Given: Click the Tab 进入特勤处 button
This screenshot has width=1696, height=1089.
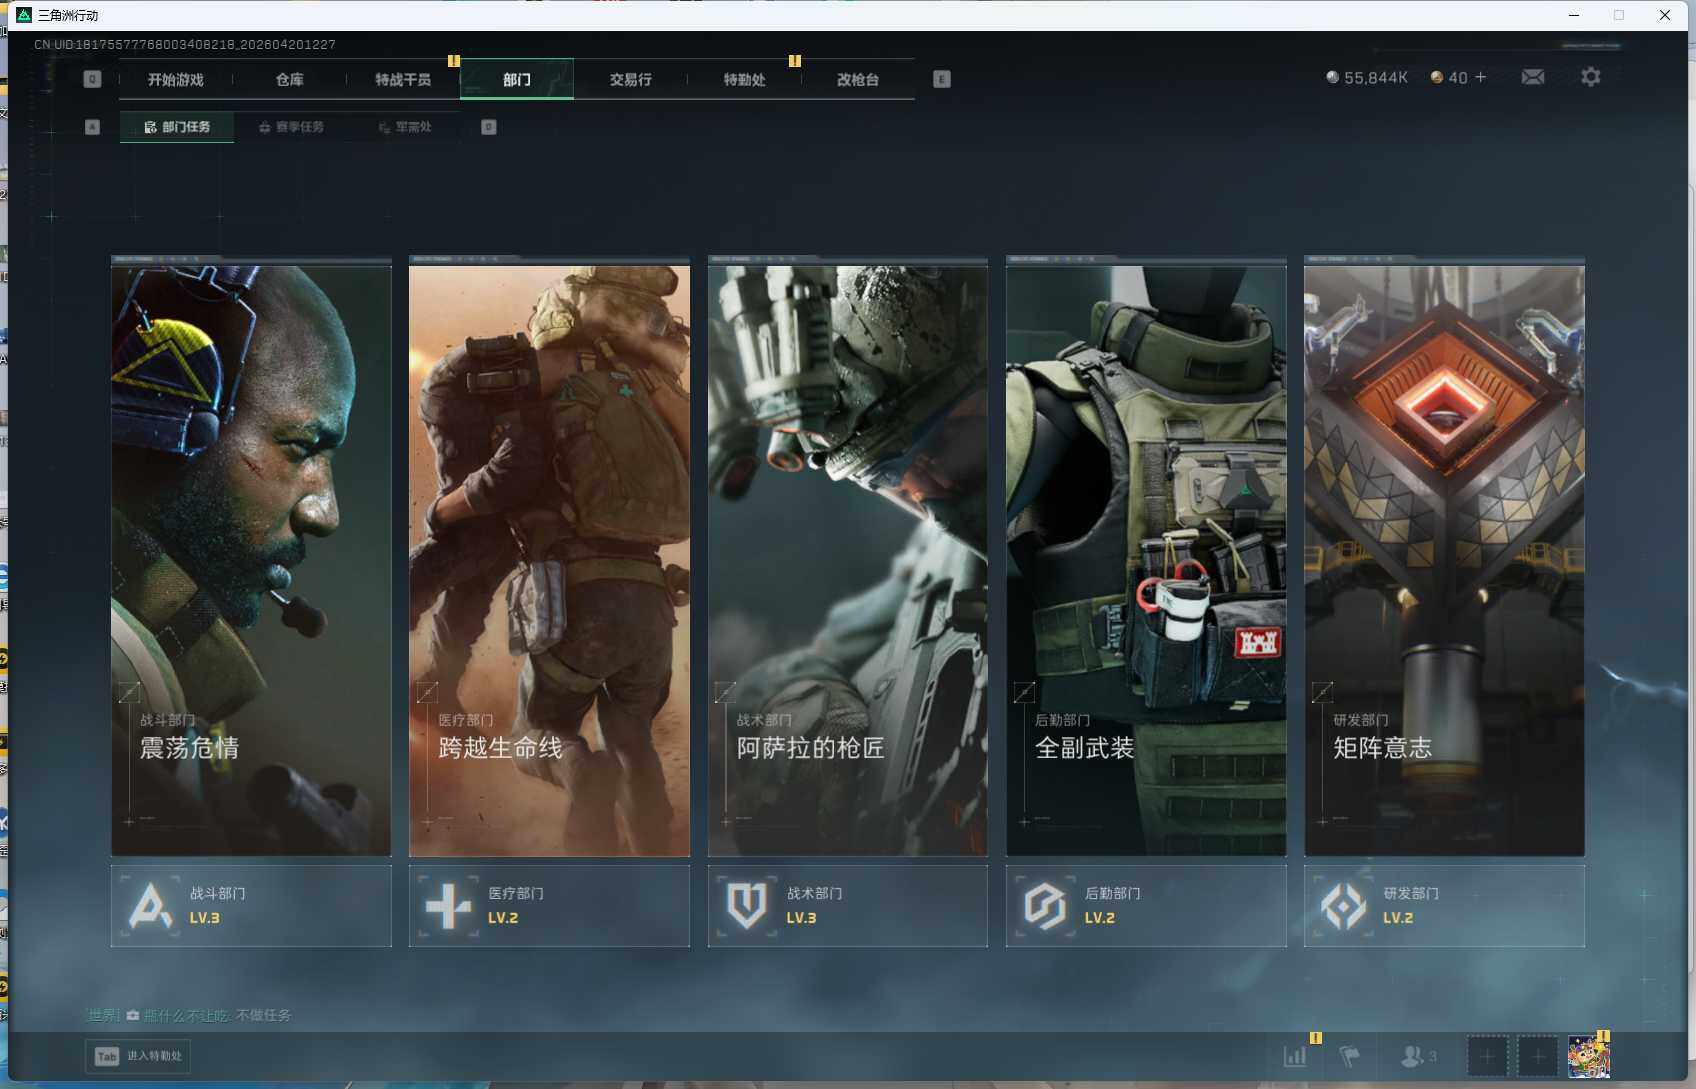Looking at the screenshot, I should tap(138, 1056).
